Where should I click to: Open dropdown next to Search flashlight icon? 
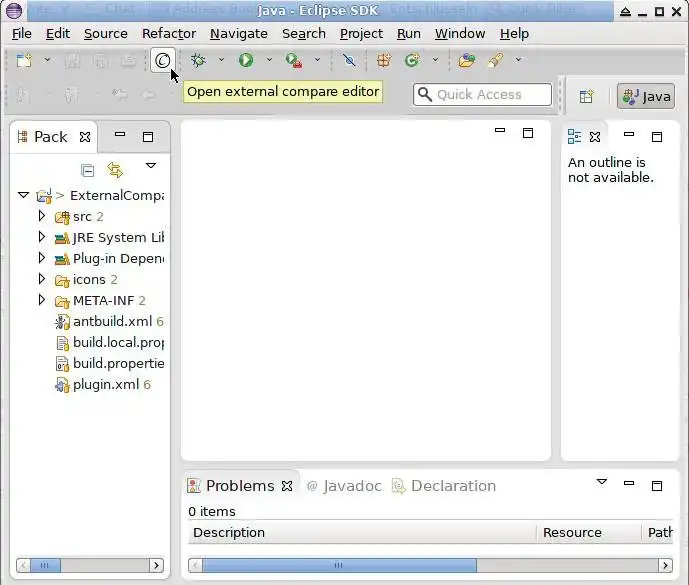tap(519, 60)
